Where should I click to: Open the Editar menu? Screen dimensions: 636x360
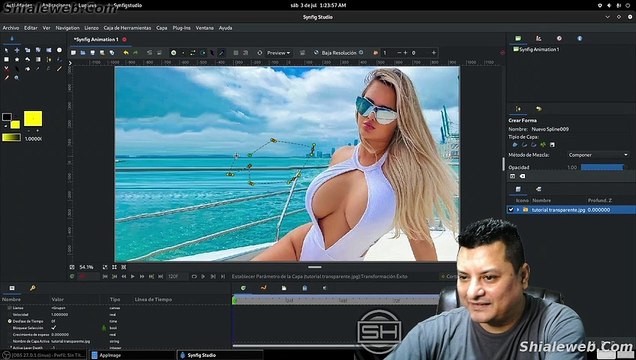(x=30, y=28)
